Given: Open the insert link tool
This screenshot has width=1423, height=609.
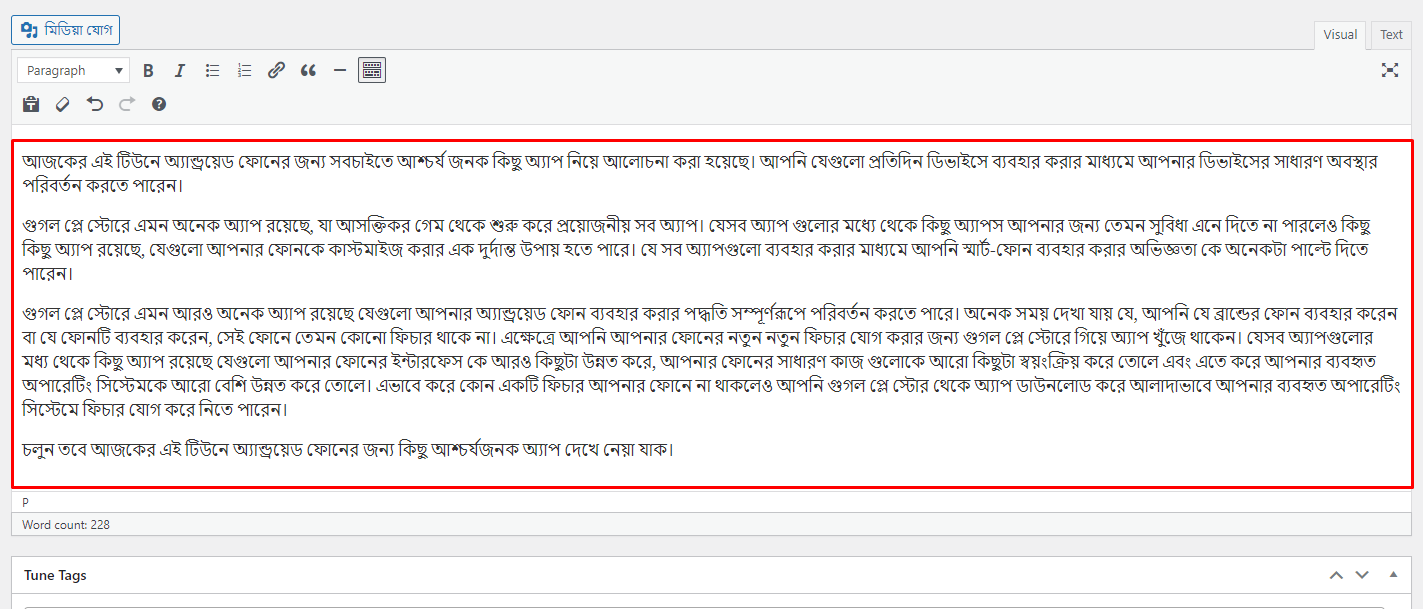Looking at the screenshot, I should point(276,69).
